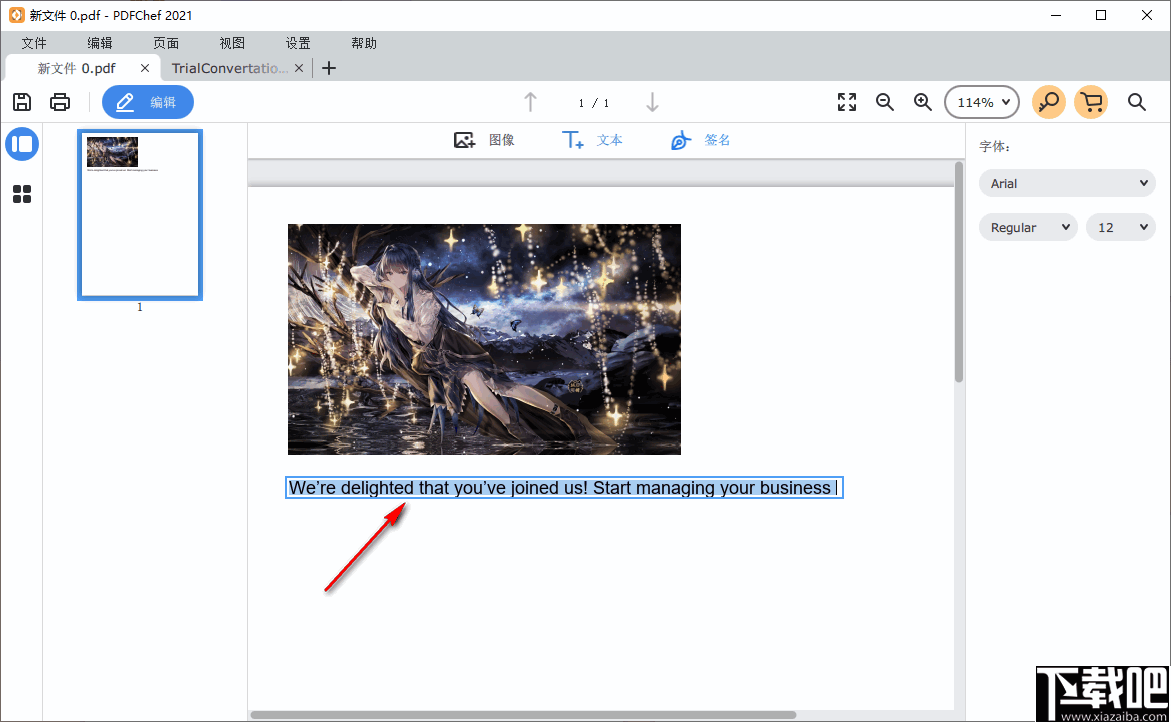Zoom out using the magnifier minus icon
The image size is (1171, 722).
884,101
